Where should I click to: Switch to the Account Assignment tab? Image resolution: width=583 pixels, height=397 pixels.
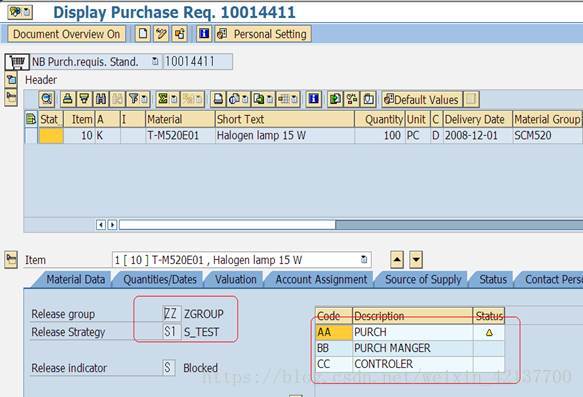point(321,280)
